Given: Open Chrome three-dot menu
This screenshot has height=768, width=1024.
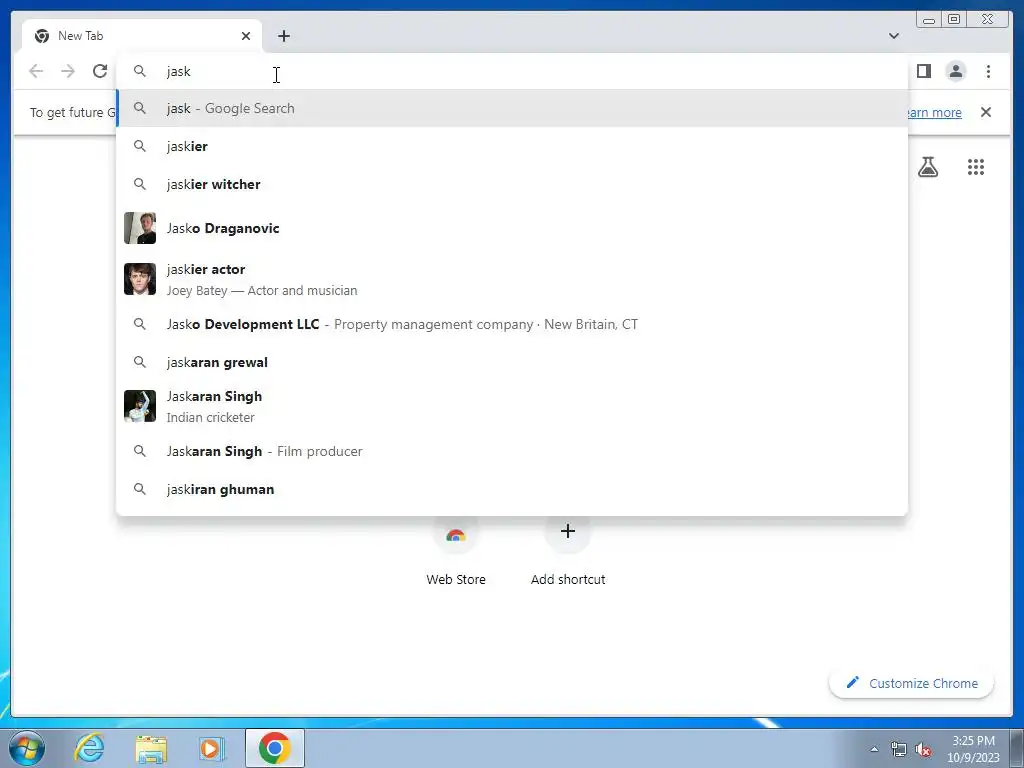Looking at the screenshot, I should 988,71.
